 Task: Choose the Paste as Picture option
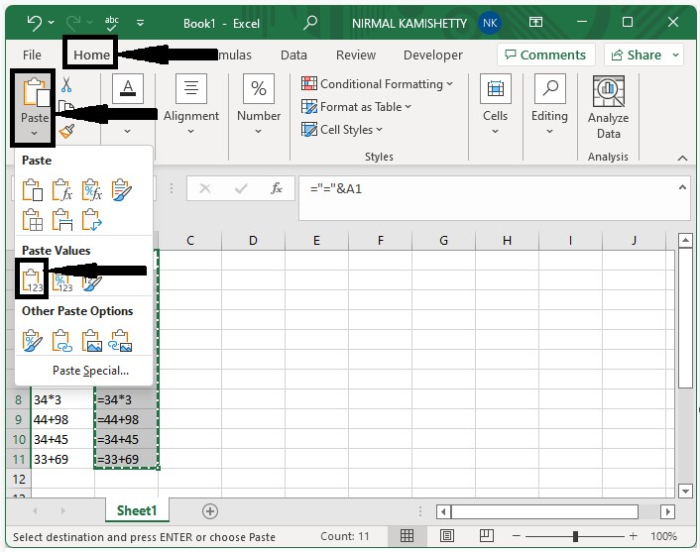point(92,341)
